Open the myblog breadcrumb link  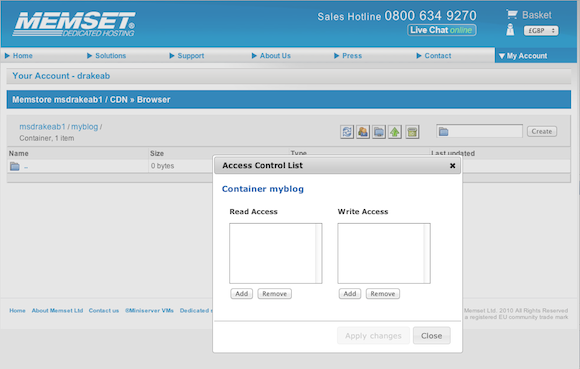point(84,127)
